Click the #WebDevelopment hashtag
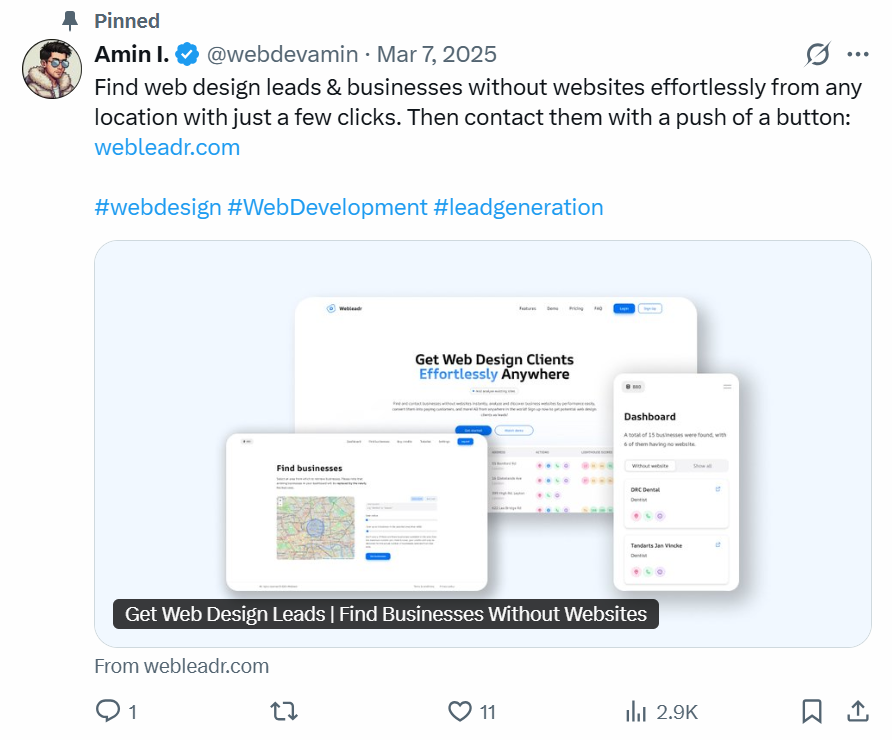 pos(330,207)
